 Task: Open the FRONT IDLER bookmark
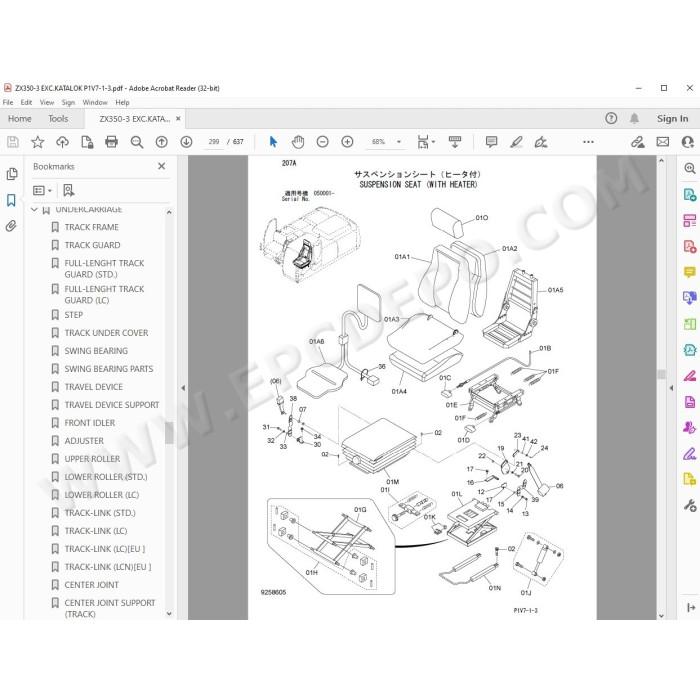coord(90,423)
